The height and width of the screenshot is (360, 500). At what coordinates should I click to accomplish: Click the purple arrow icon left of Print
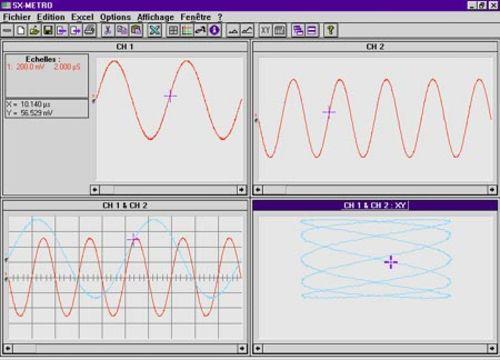pos(75,30)
